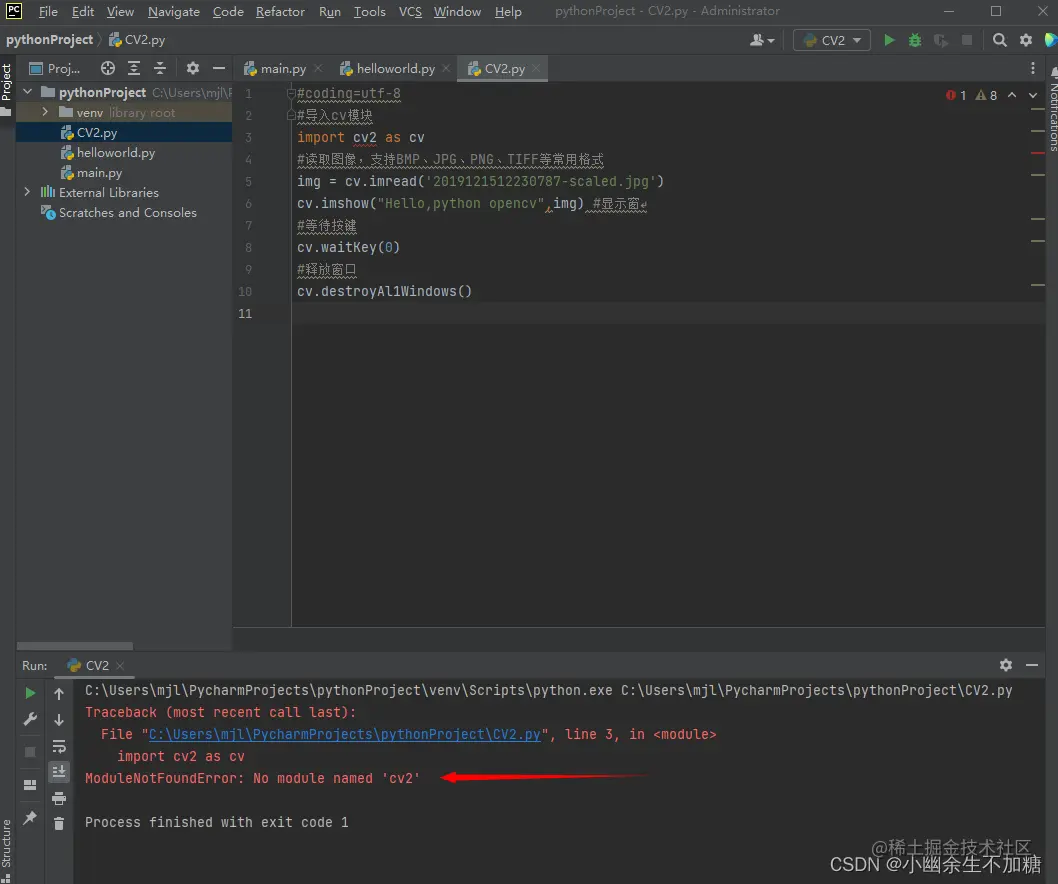The width and height of the screenshot is (1058, 884).
Task: Open the user account icon menu
Action: (762, 40)
